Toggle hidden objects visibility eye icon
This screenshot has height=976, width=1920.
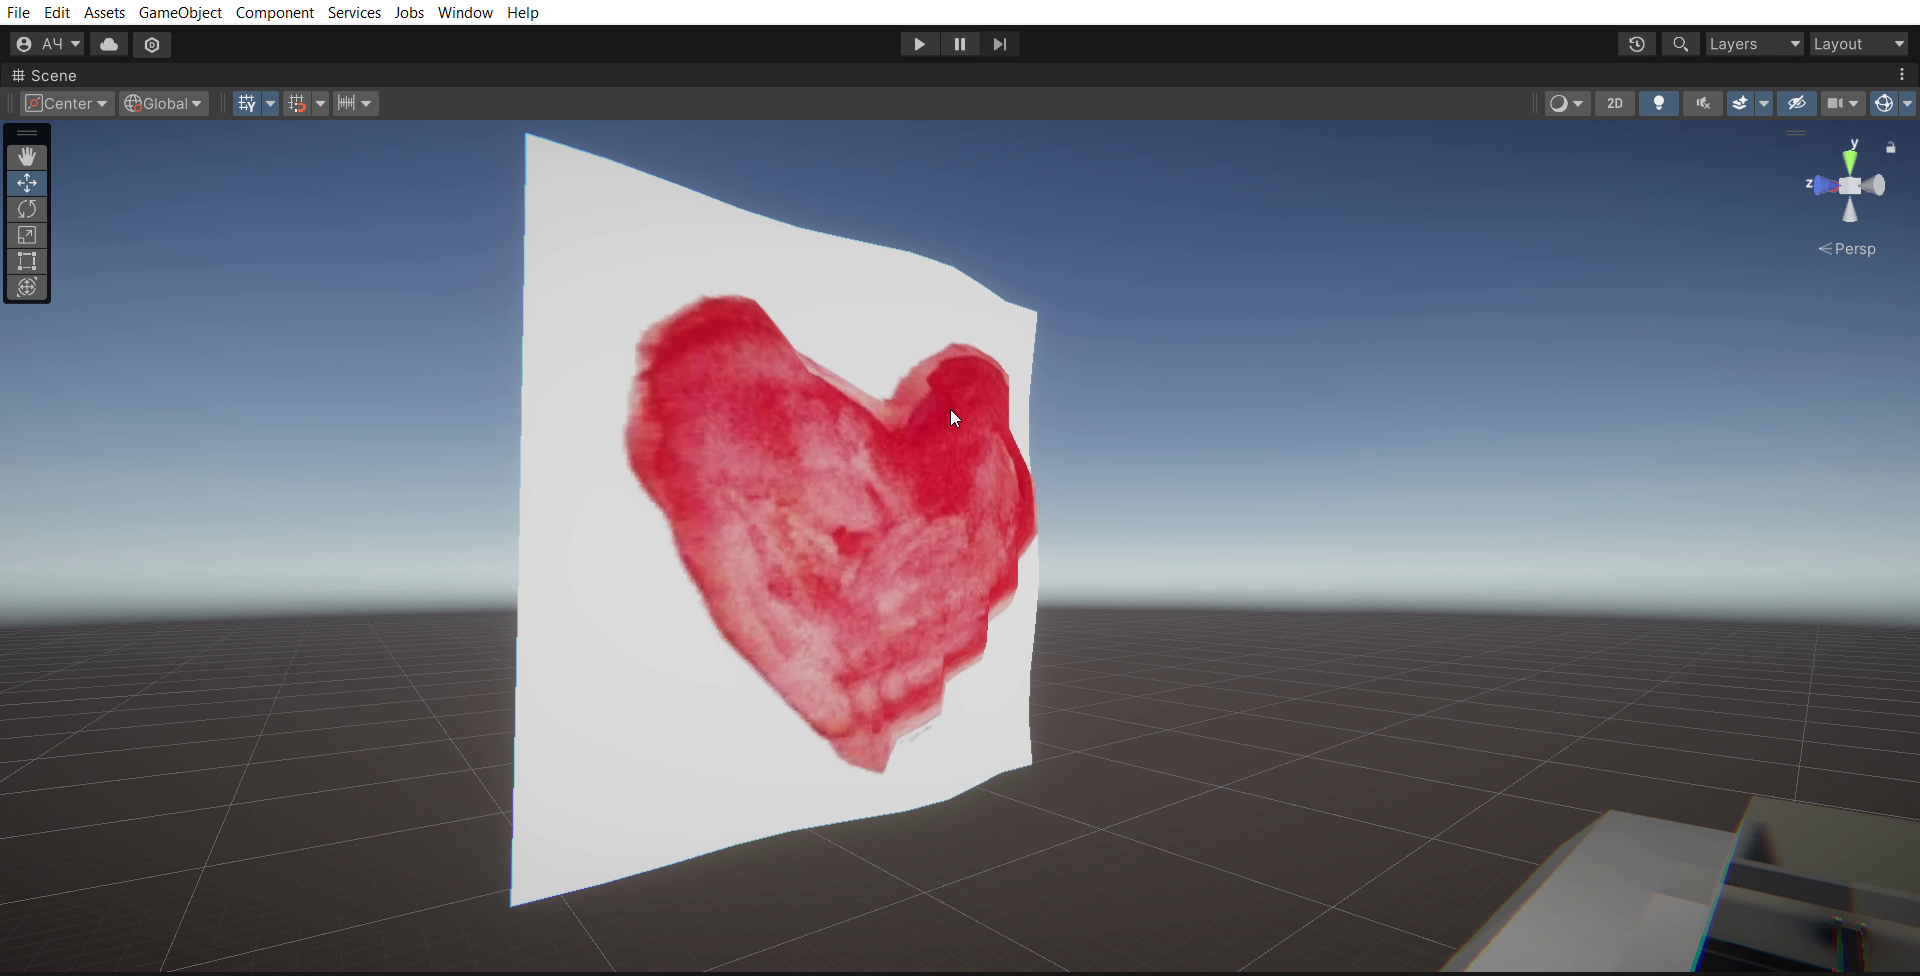[x=1796, y=103]
